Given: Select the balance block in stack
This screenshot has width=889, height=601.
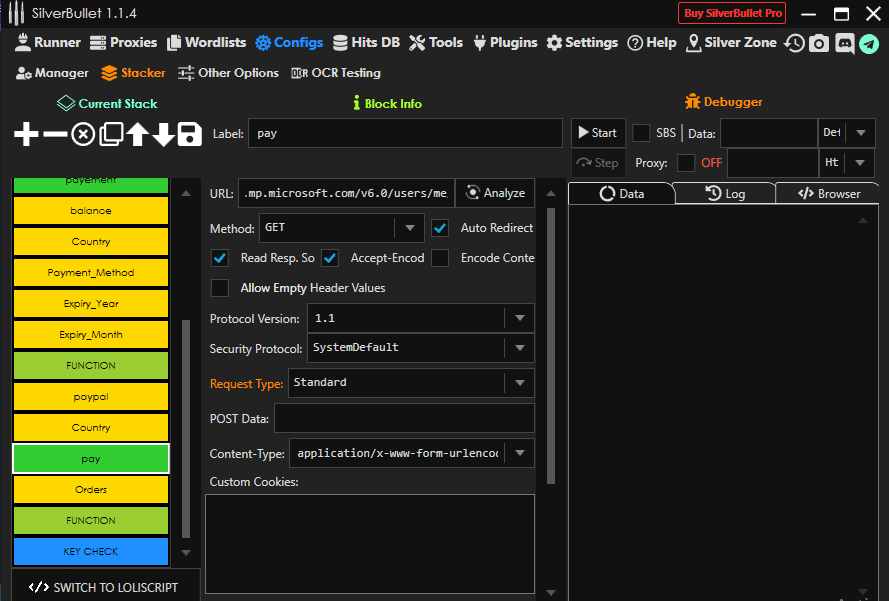Looking at the screenshot, I should coord(91,211).
